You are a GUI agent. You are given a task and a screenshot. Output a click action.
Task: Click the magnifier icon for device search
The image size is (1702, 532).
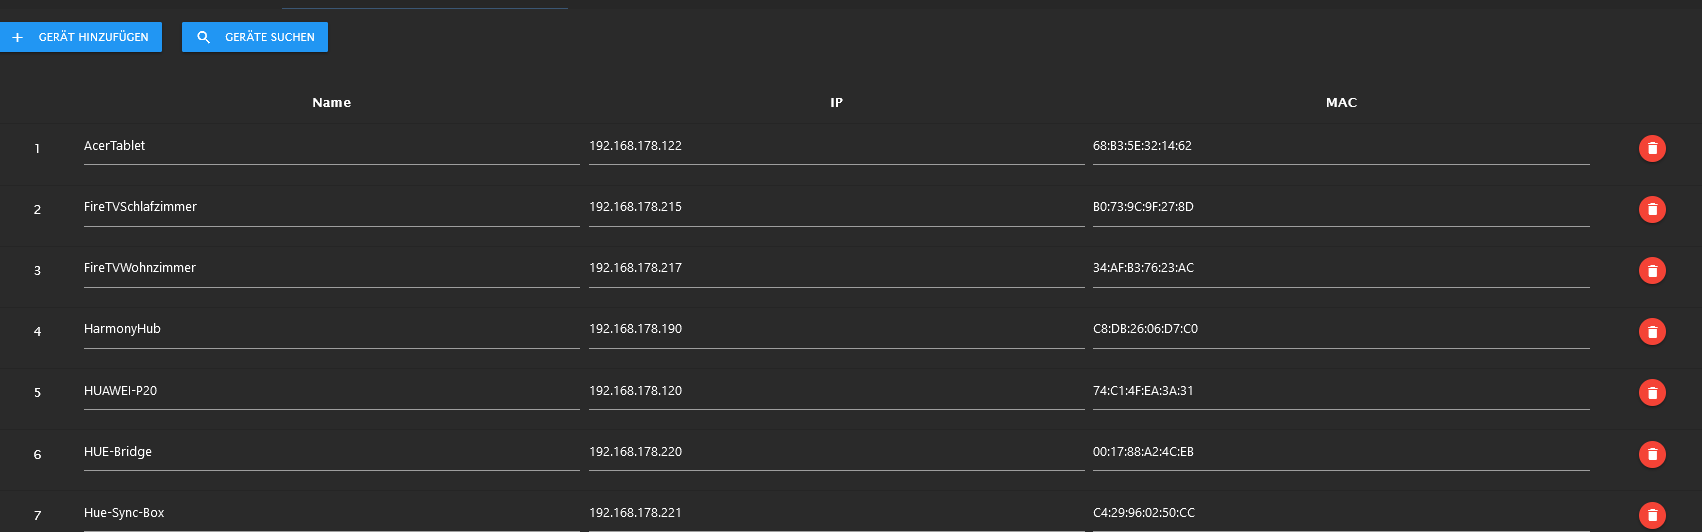click(x=204, y=37)
